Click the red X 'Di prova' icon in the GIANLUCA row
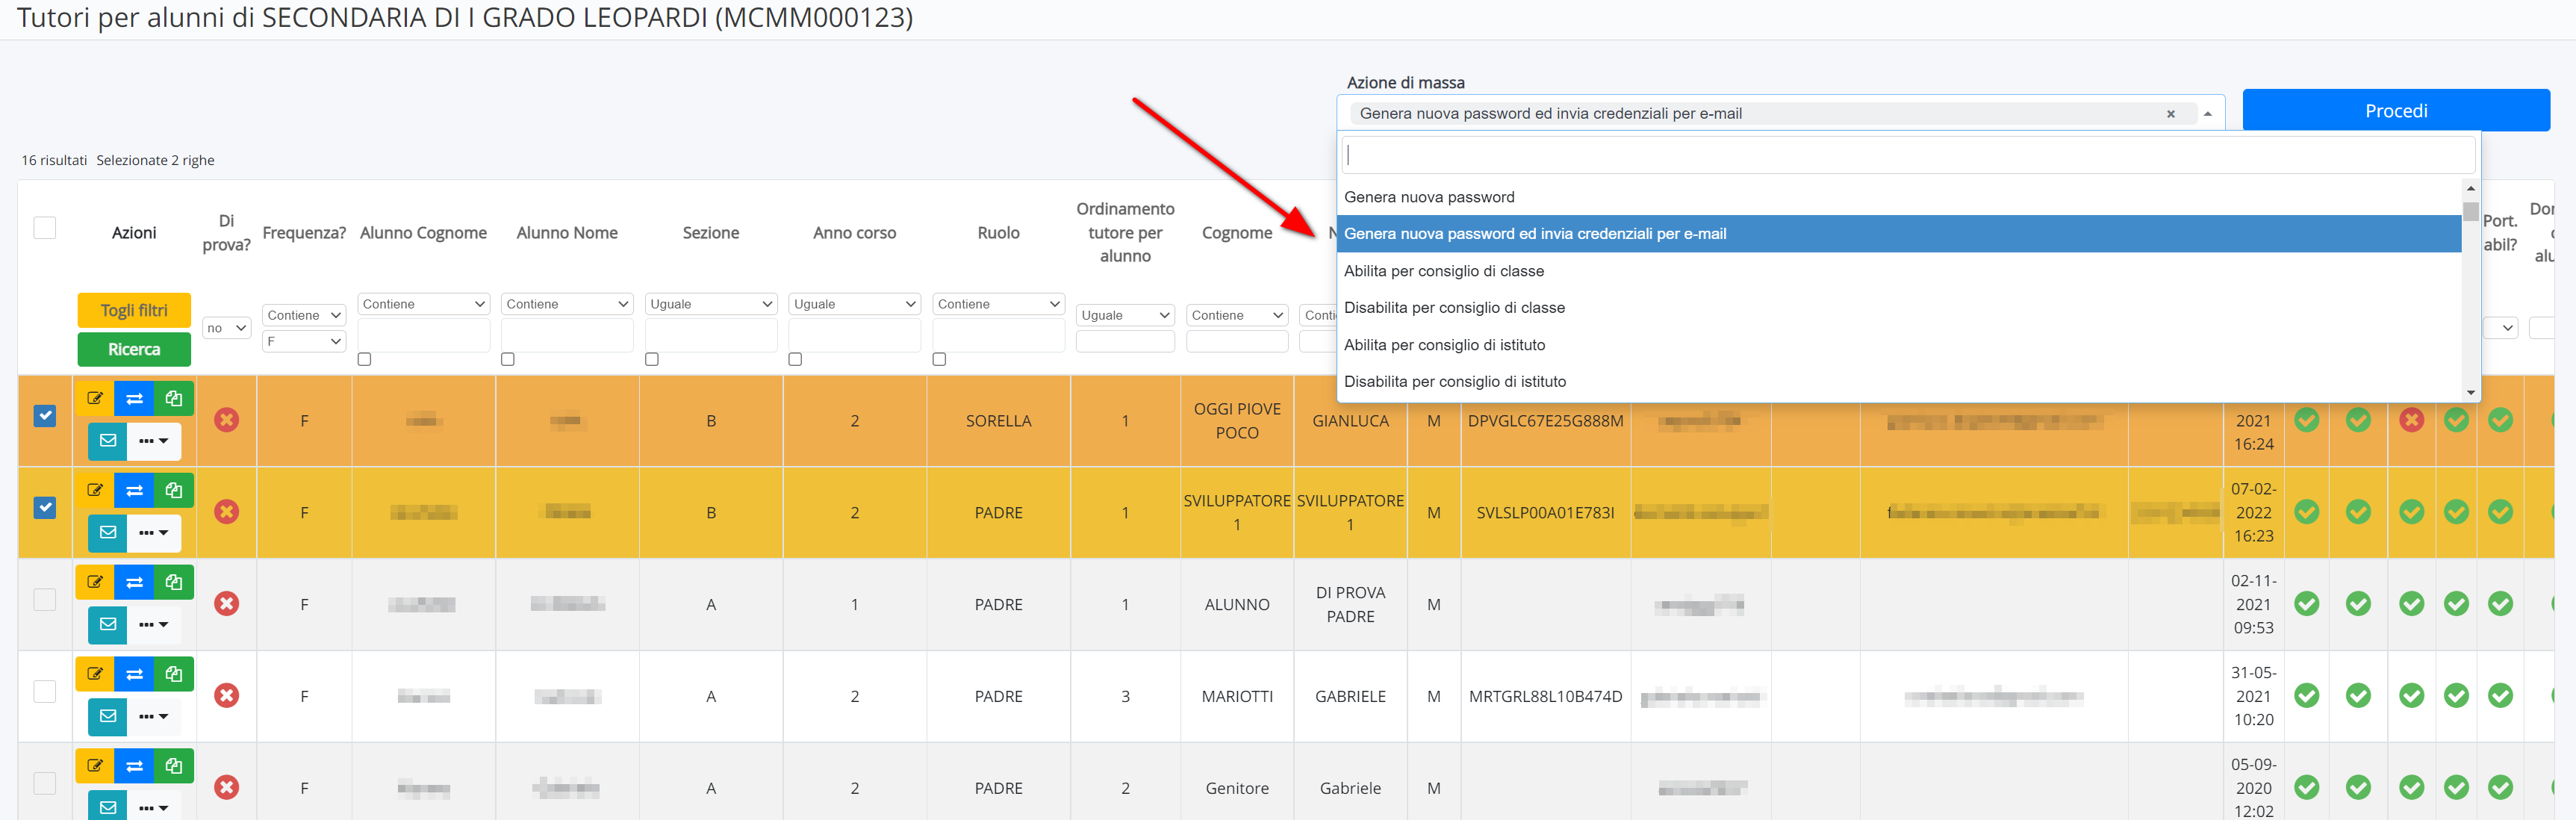The width and height of the screenshot is (2576, 820). coord(227,420)
